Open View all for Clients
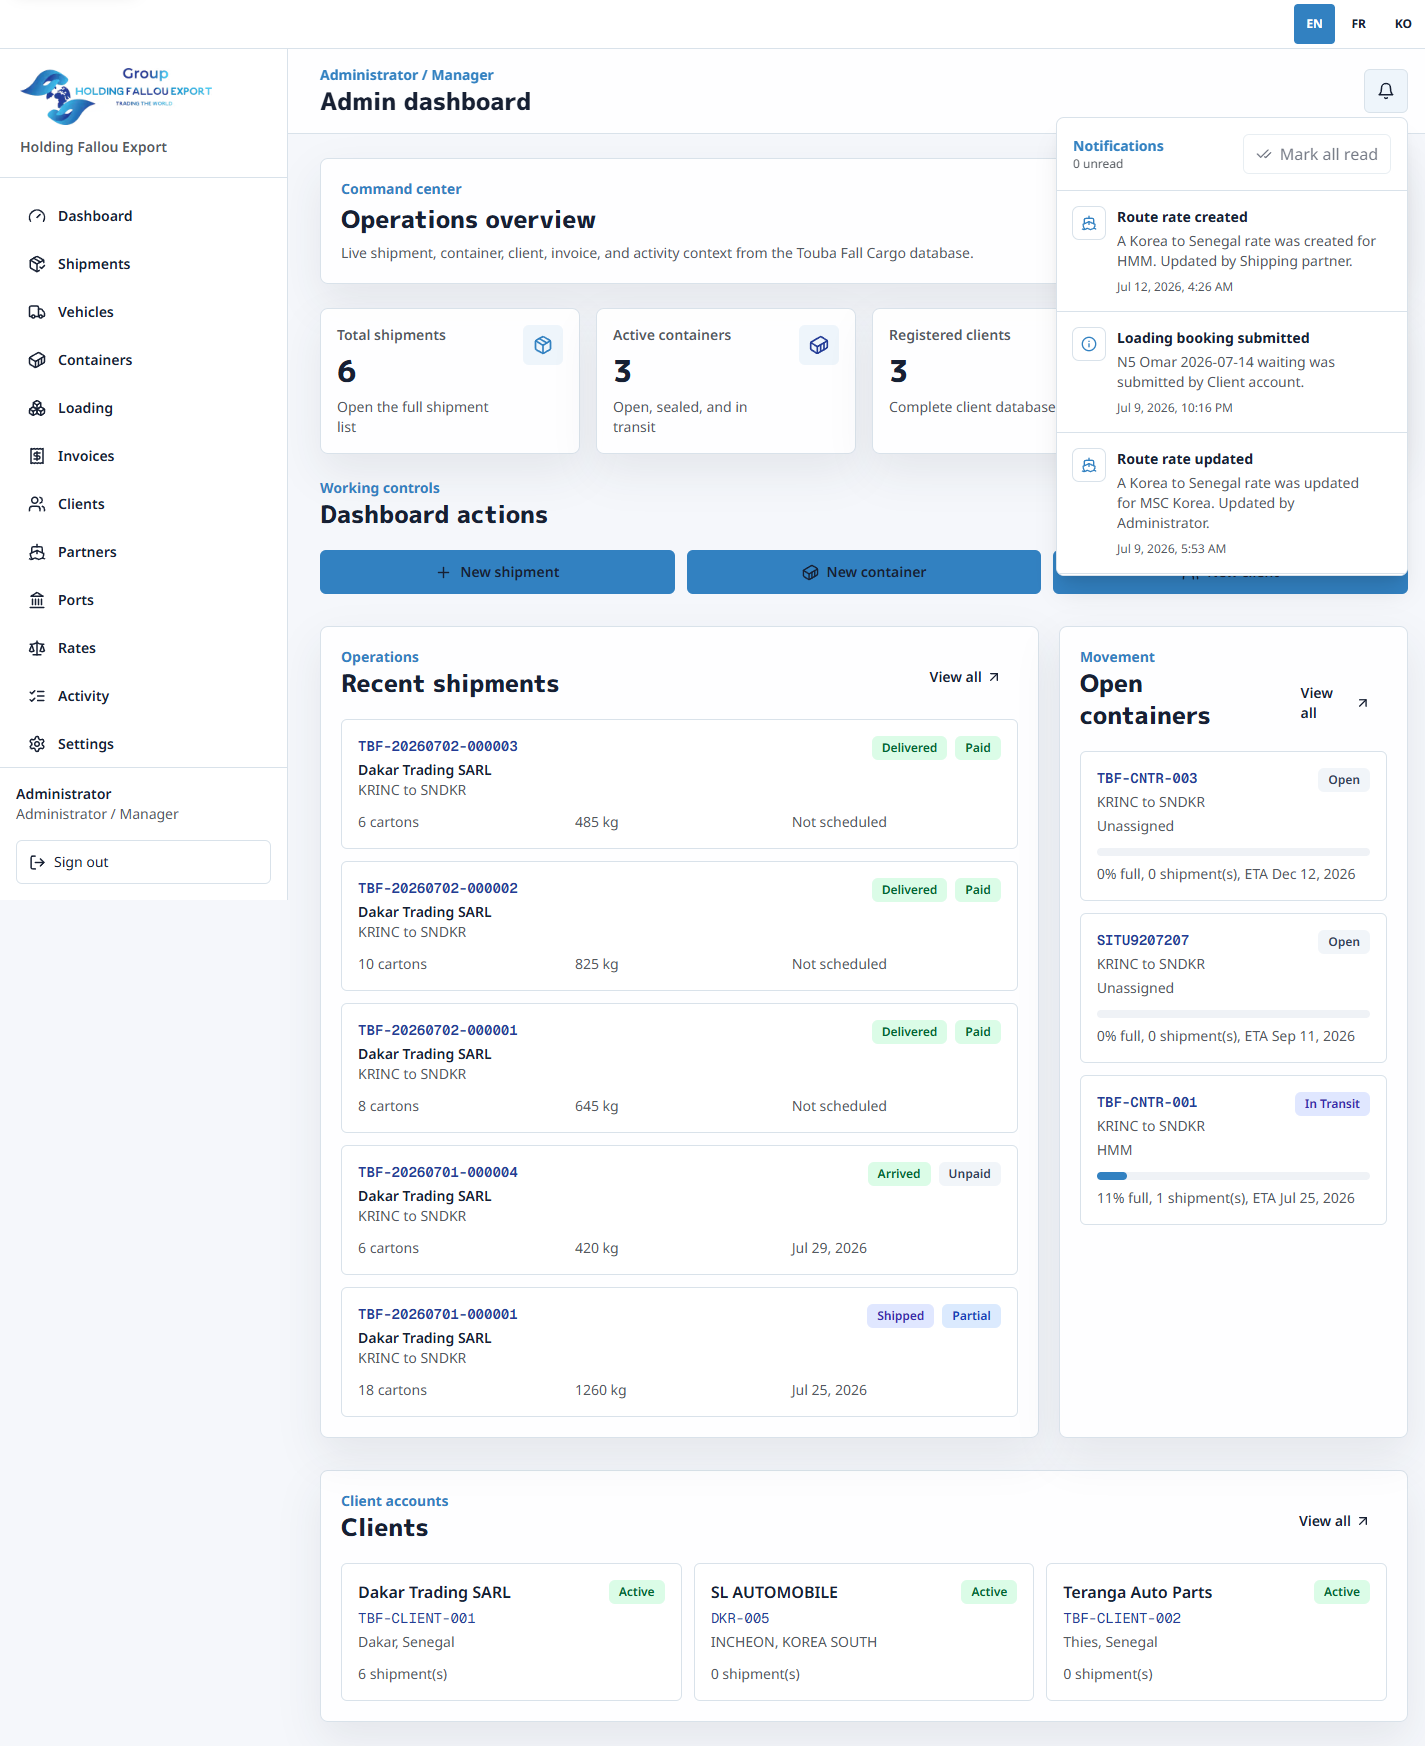1425x1746 pixels. (1333, 1521)
